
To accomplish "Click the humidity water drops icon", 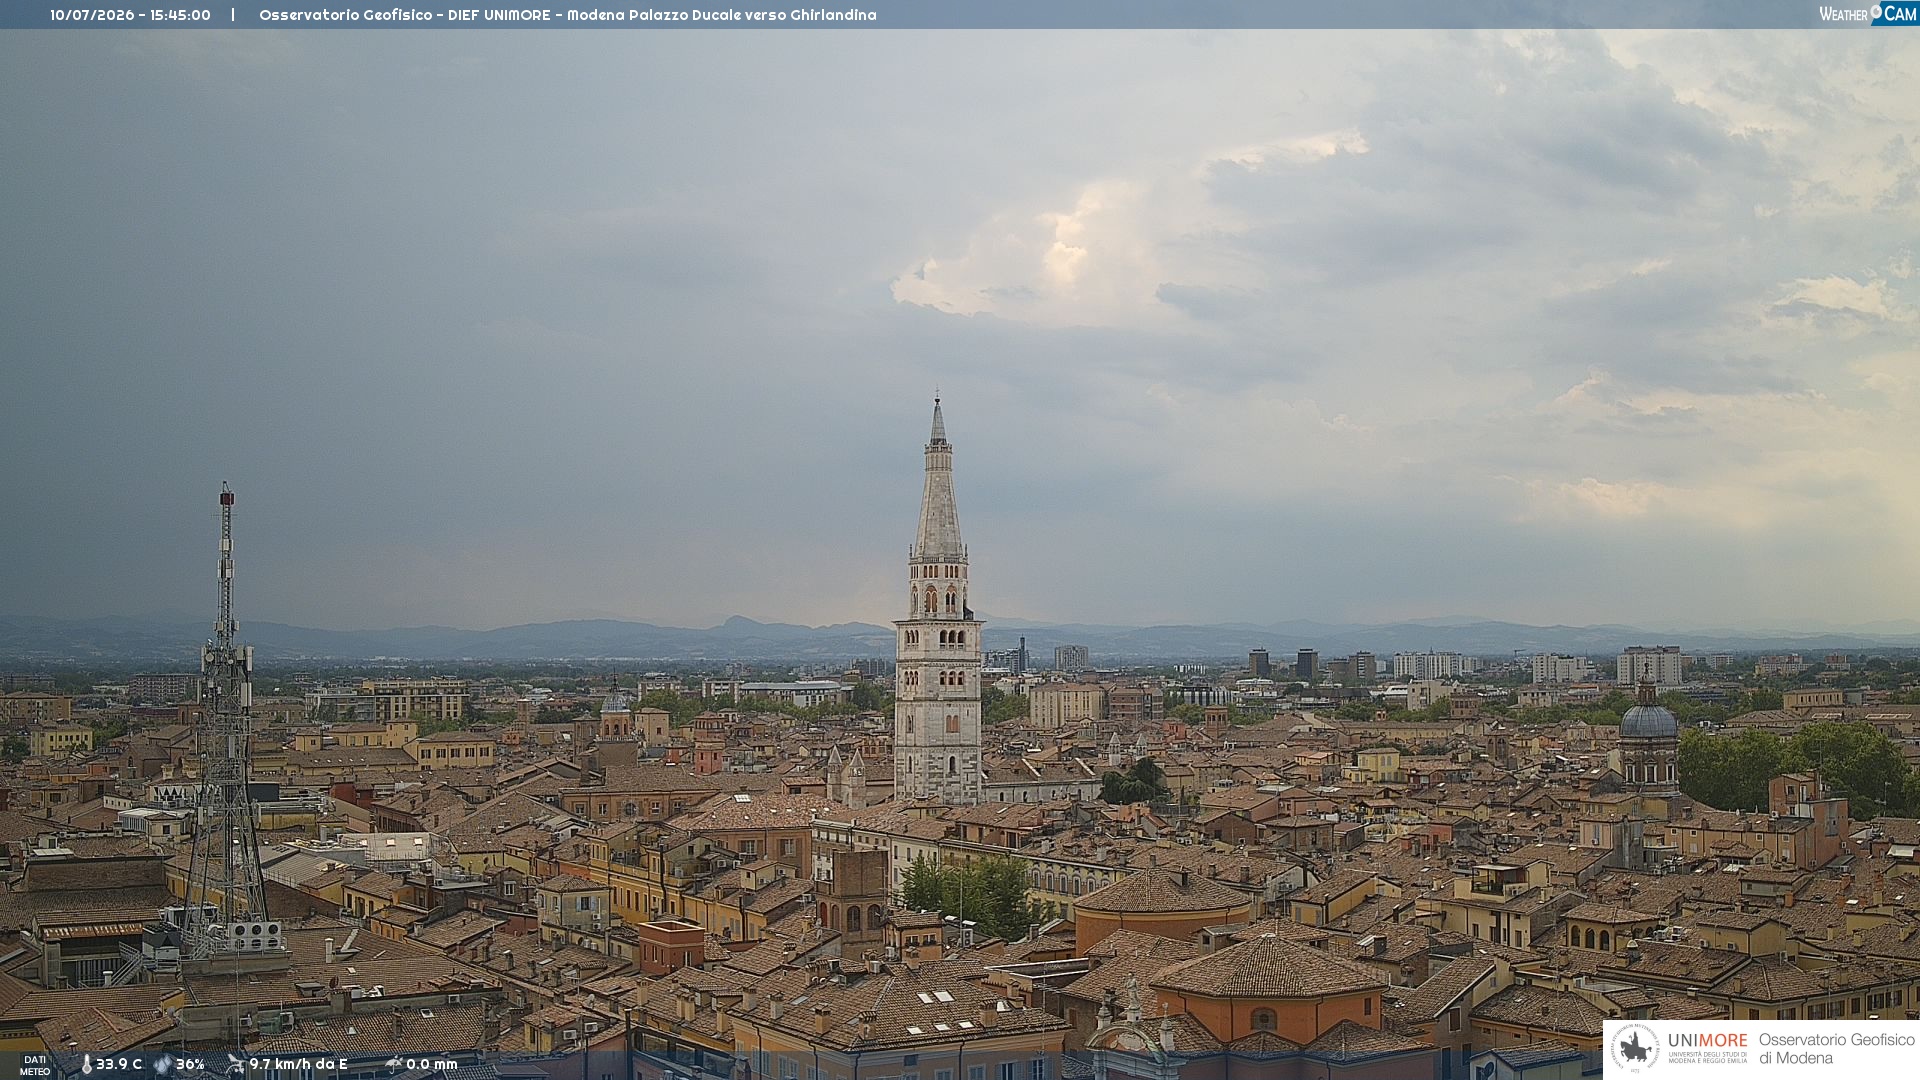I will click(x=163, y=1064).
